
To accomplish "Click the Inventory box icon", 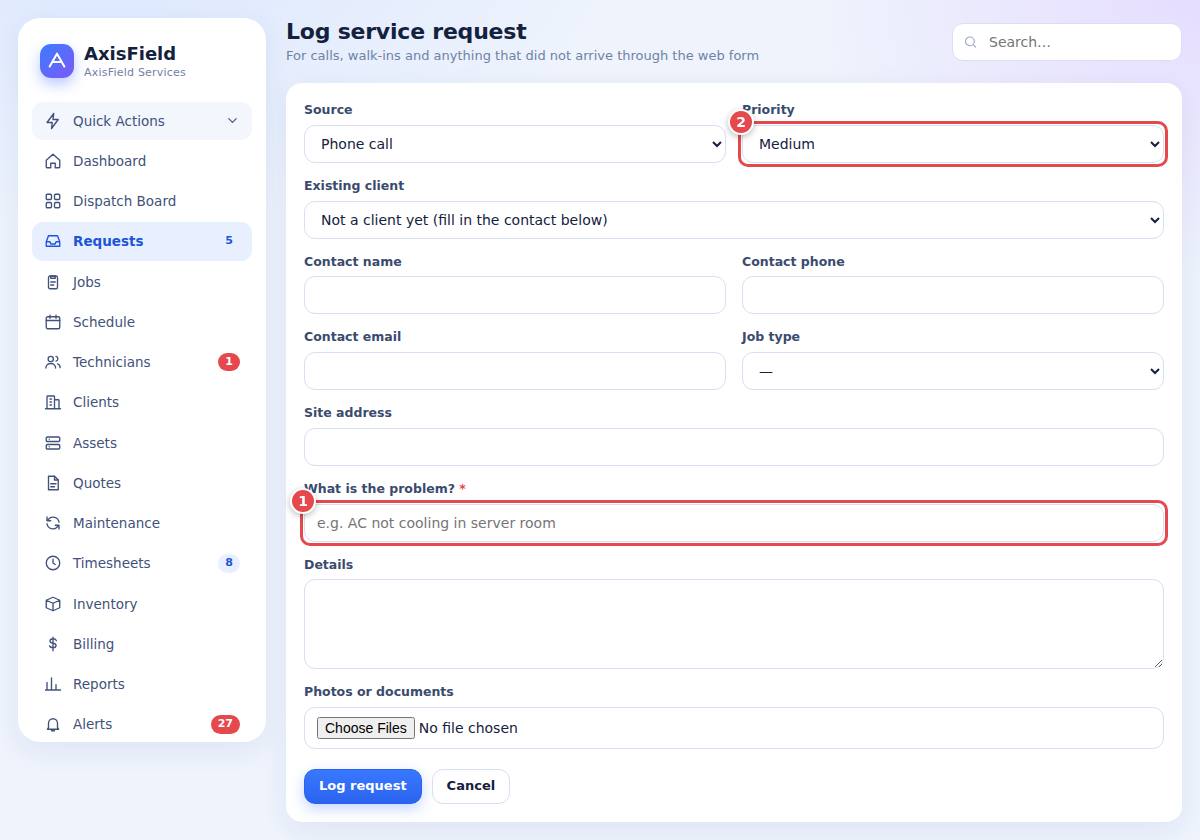I will pyautogui.click(x=53, y=604).
